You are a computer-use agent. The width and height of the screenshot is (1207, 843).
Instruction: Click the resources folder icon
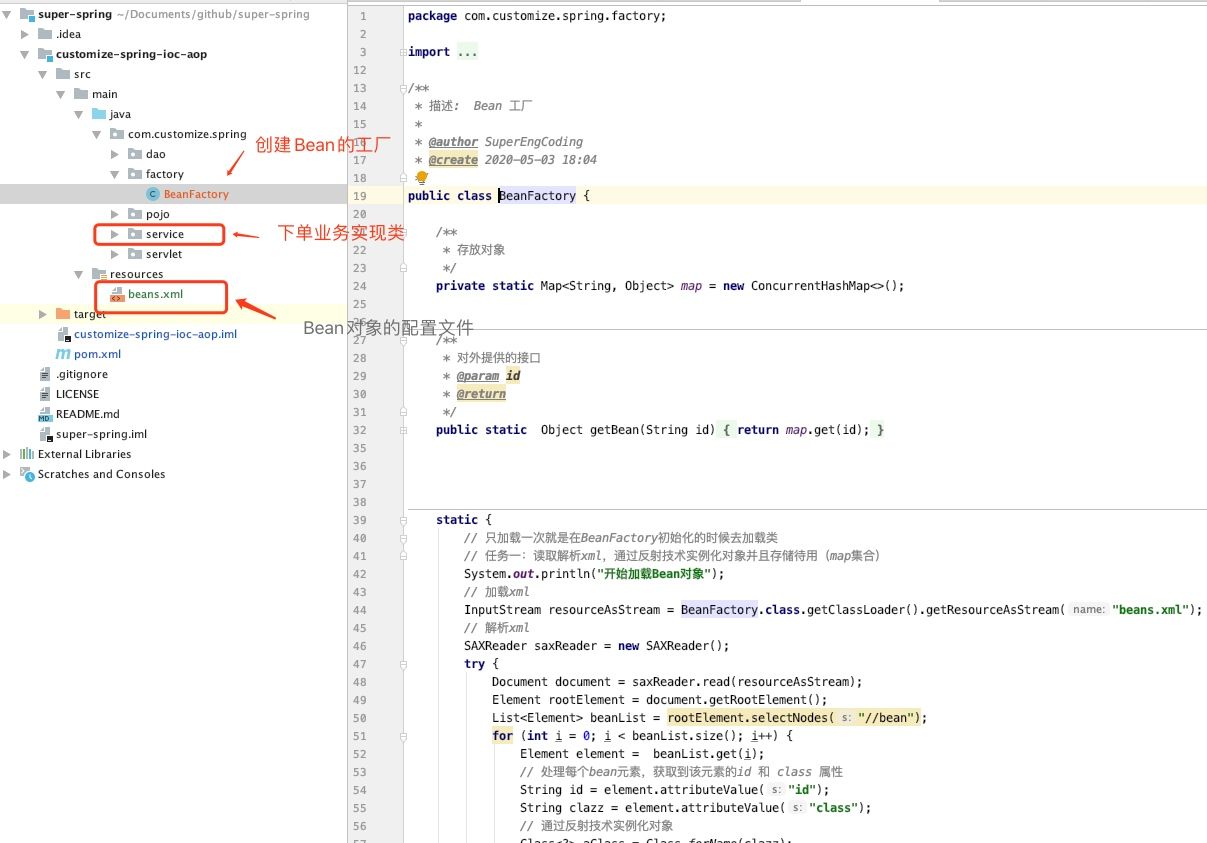pyautogui.click(x=99, y=274)
